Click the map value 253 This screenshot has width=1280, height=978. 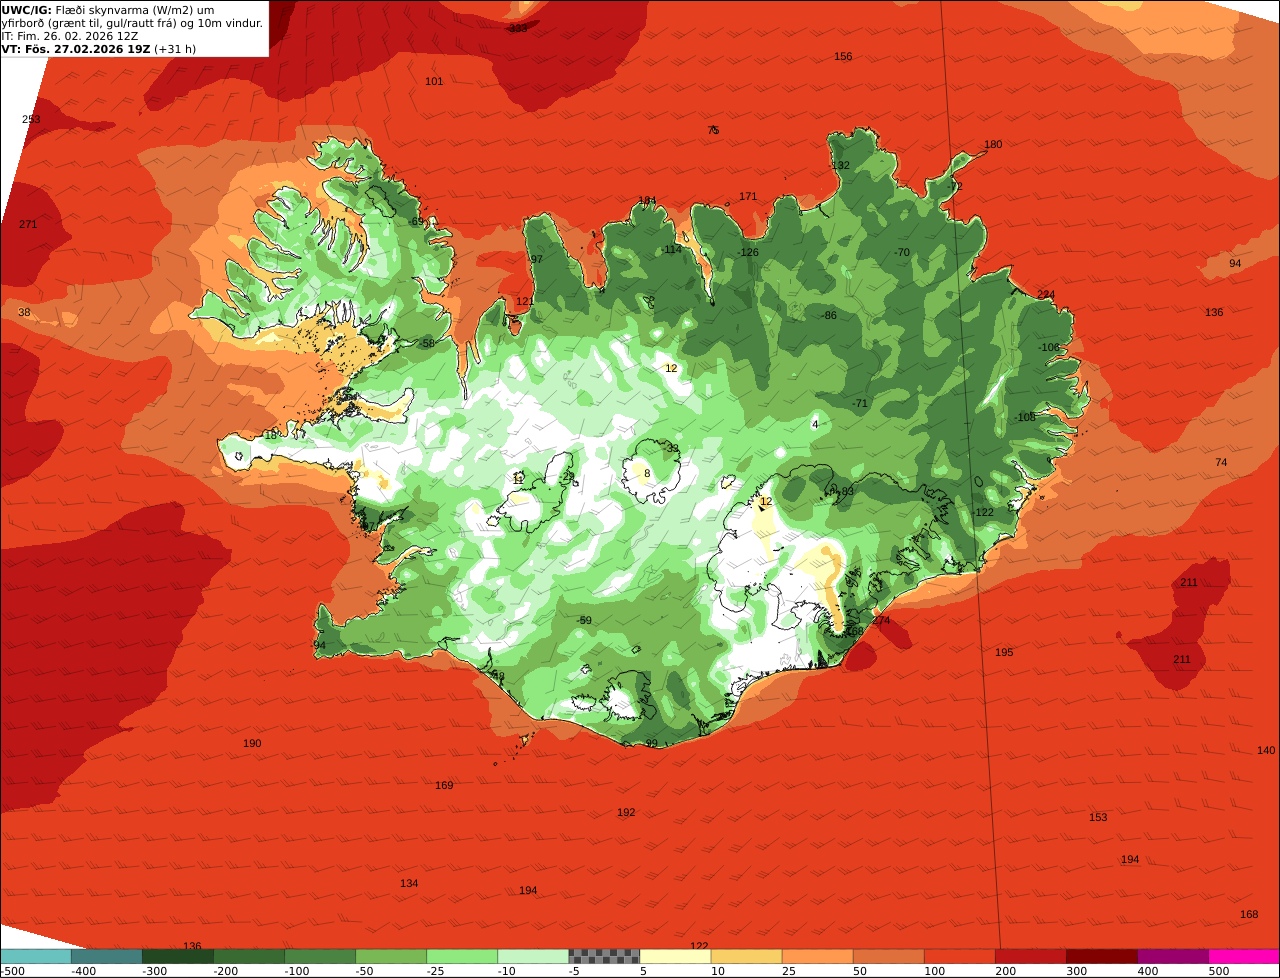(x=32, y=119)
